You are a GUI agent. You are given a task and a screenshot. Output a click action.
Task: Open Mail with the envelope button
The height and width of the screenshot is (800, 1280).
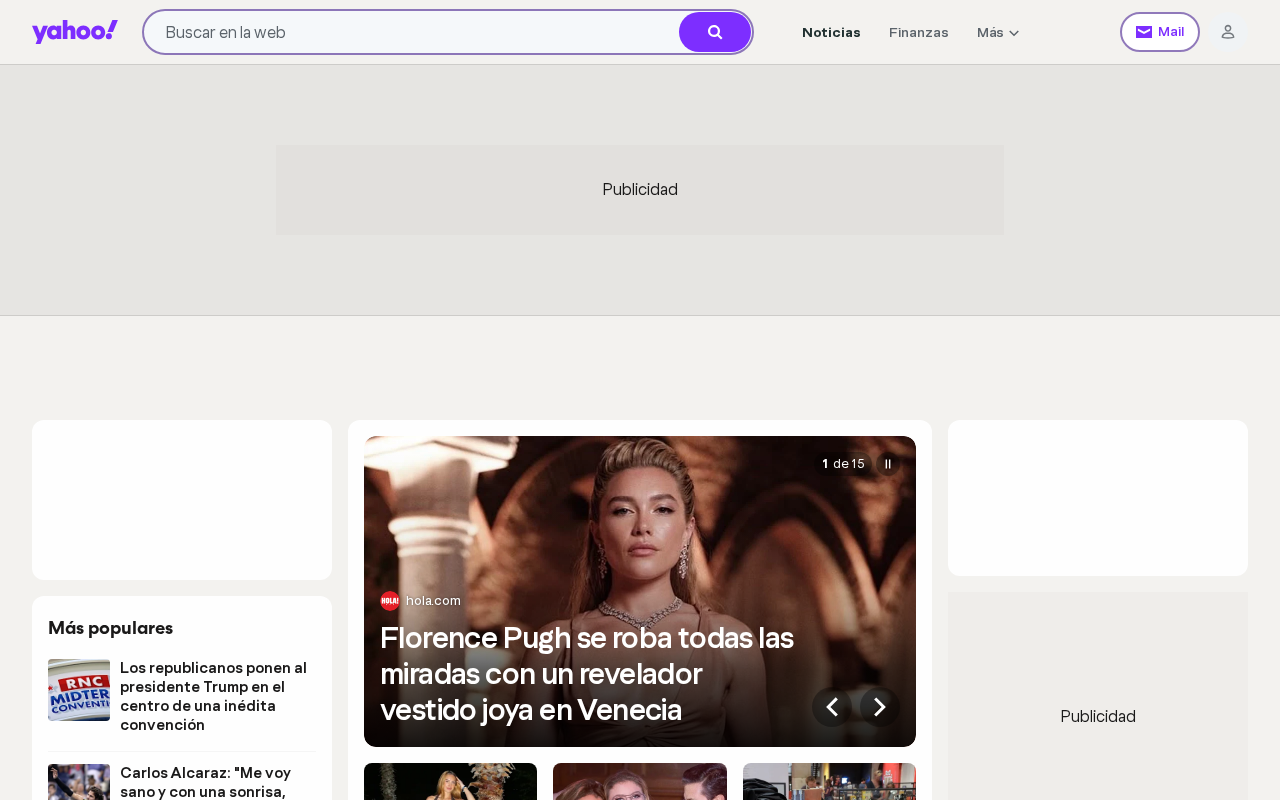[x=1160, y=32]
